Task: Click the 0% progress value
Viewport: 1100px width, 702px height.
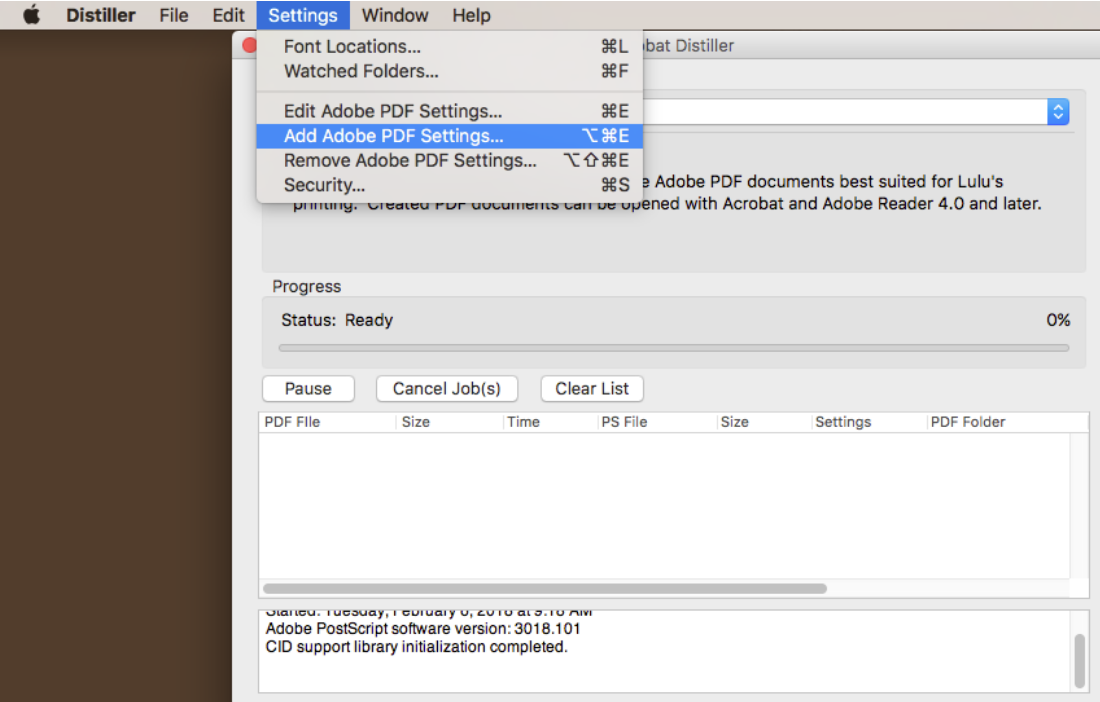Action: (x=1058, y=320)
